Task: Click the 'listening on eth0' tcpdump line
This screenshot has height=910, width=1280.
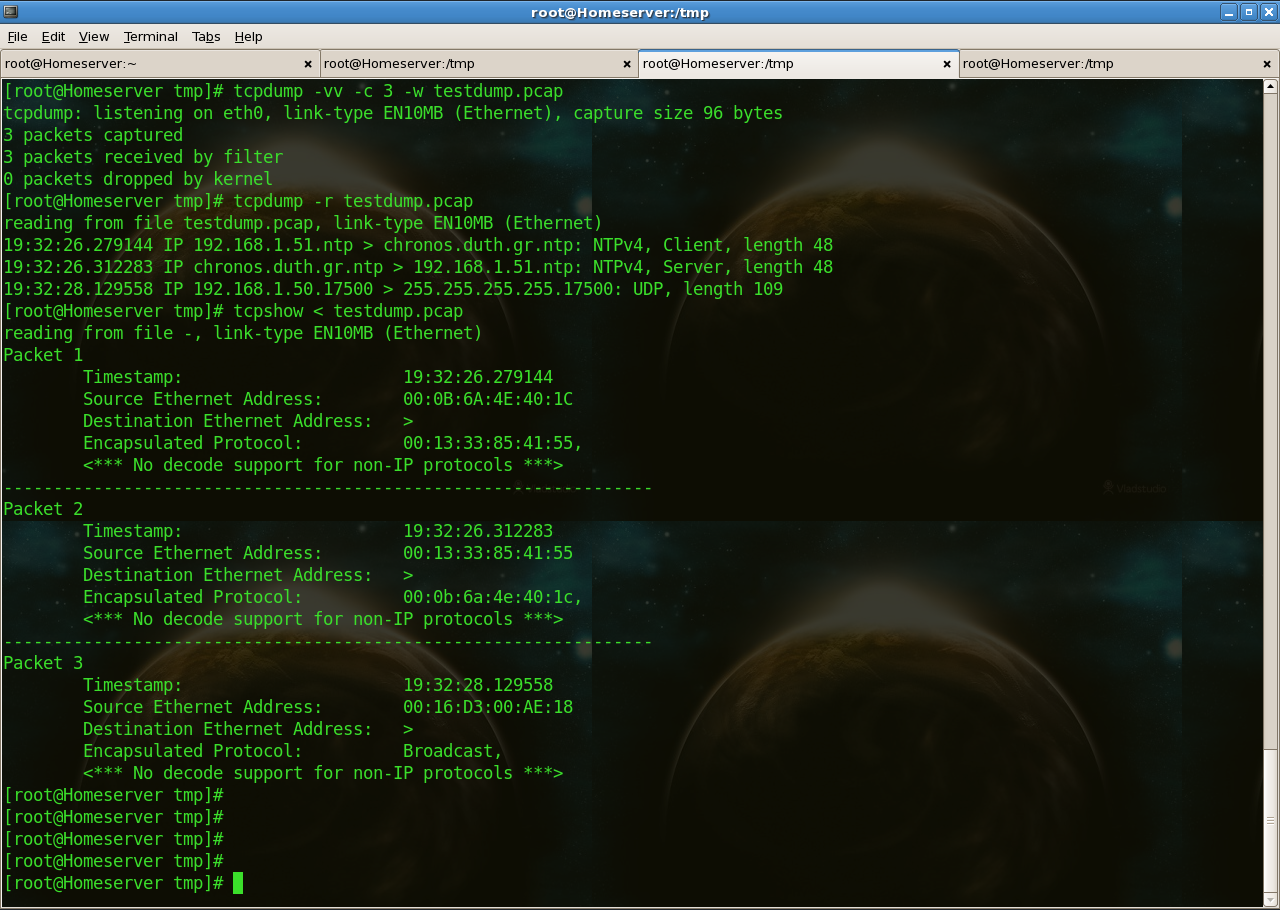Action: tap(393, 113)
